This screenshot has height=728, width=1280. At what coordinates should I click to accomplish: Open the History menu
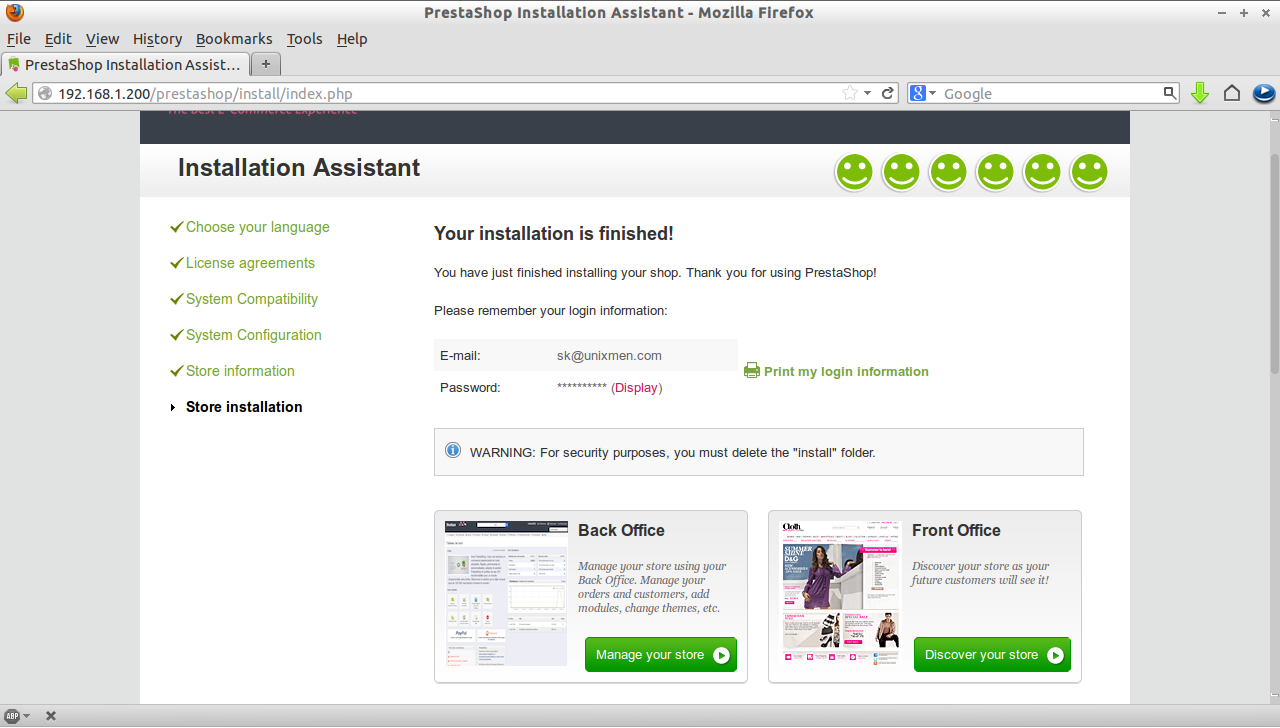[157, 39]
